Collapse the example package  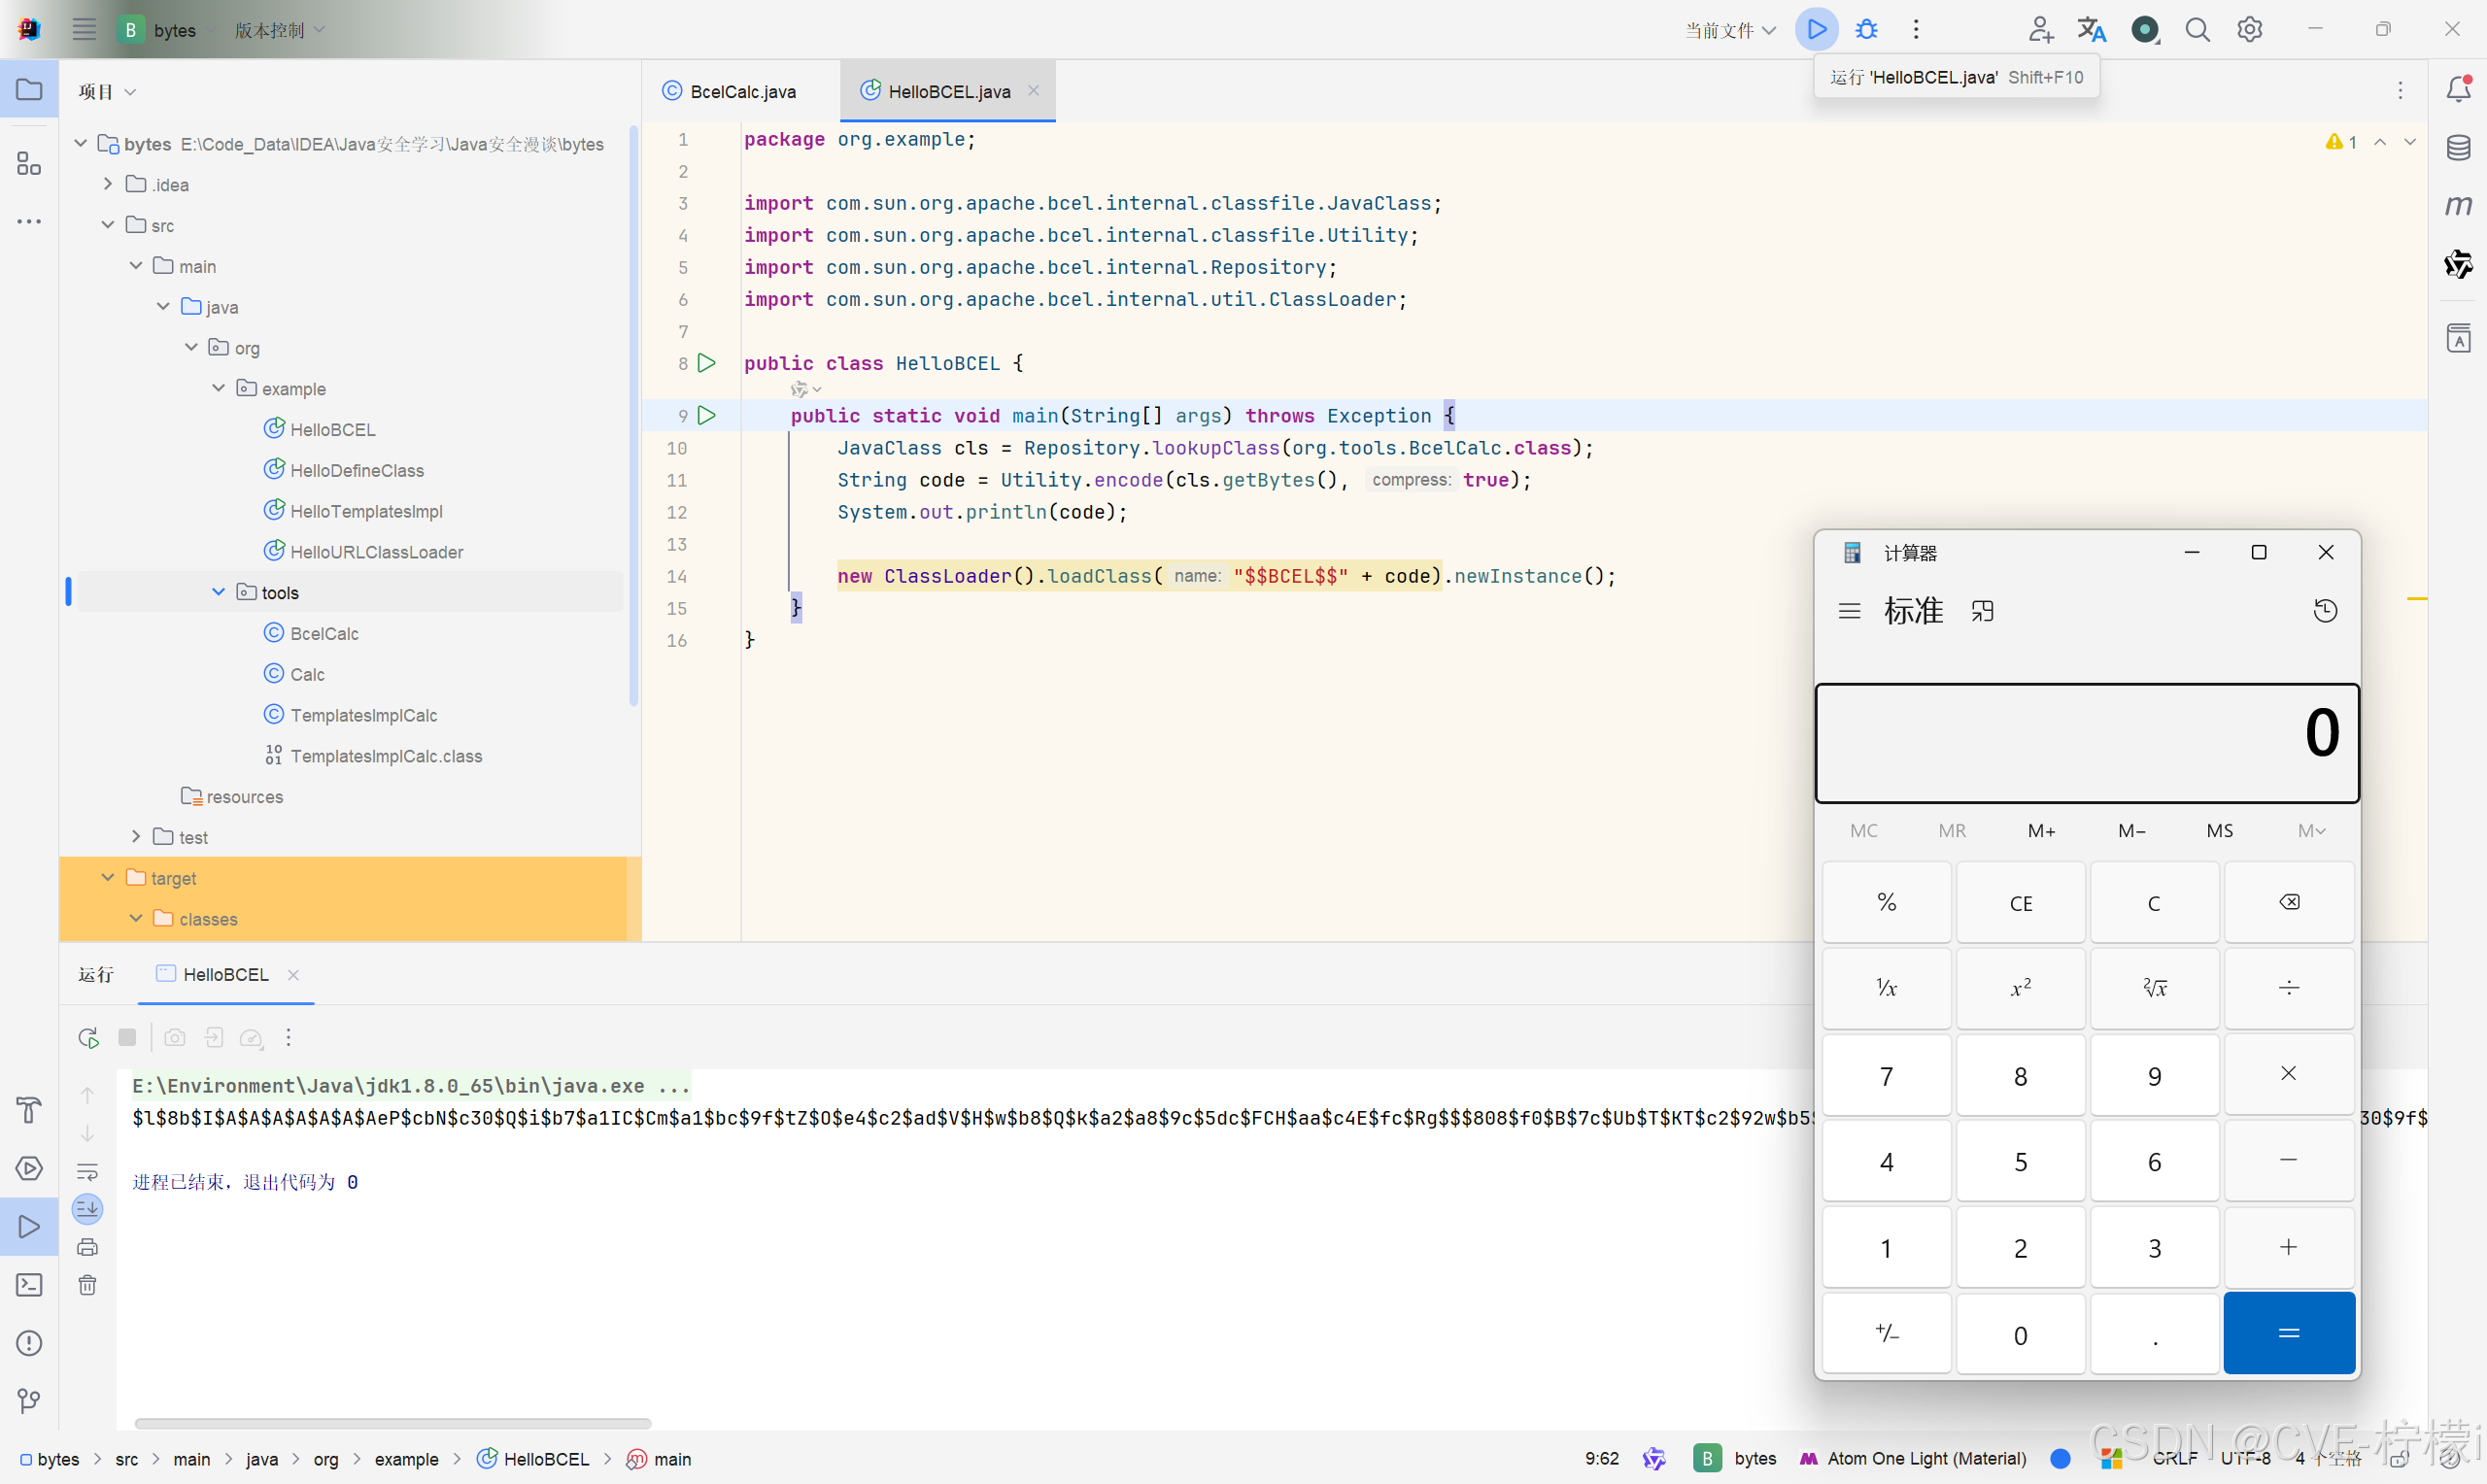click(x=218, y=388)
